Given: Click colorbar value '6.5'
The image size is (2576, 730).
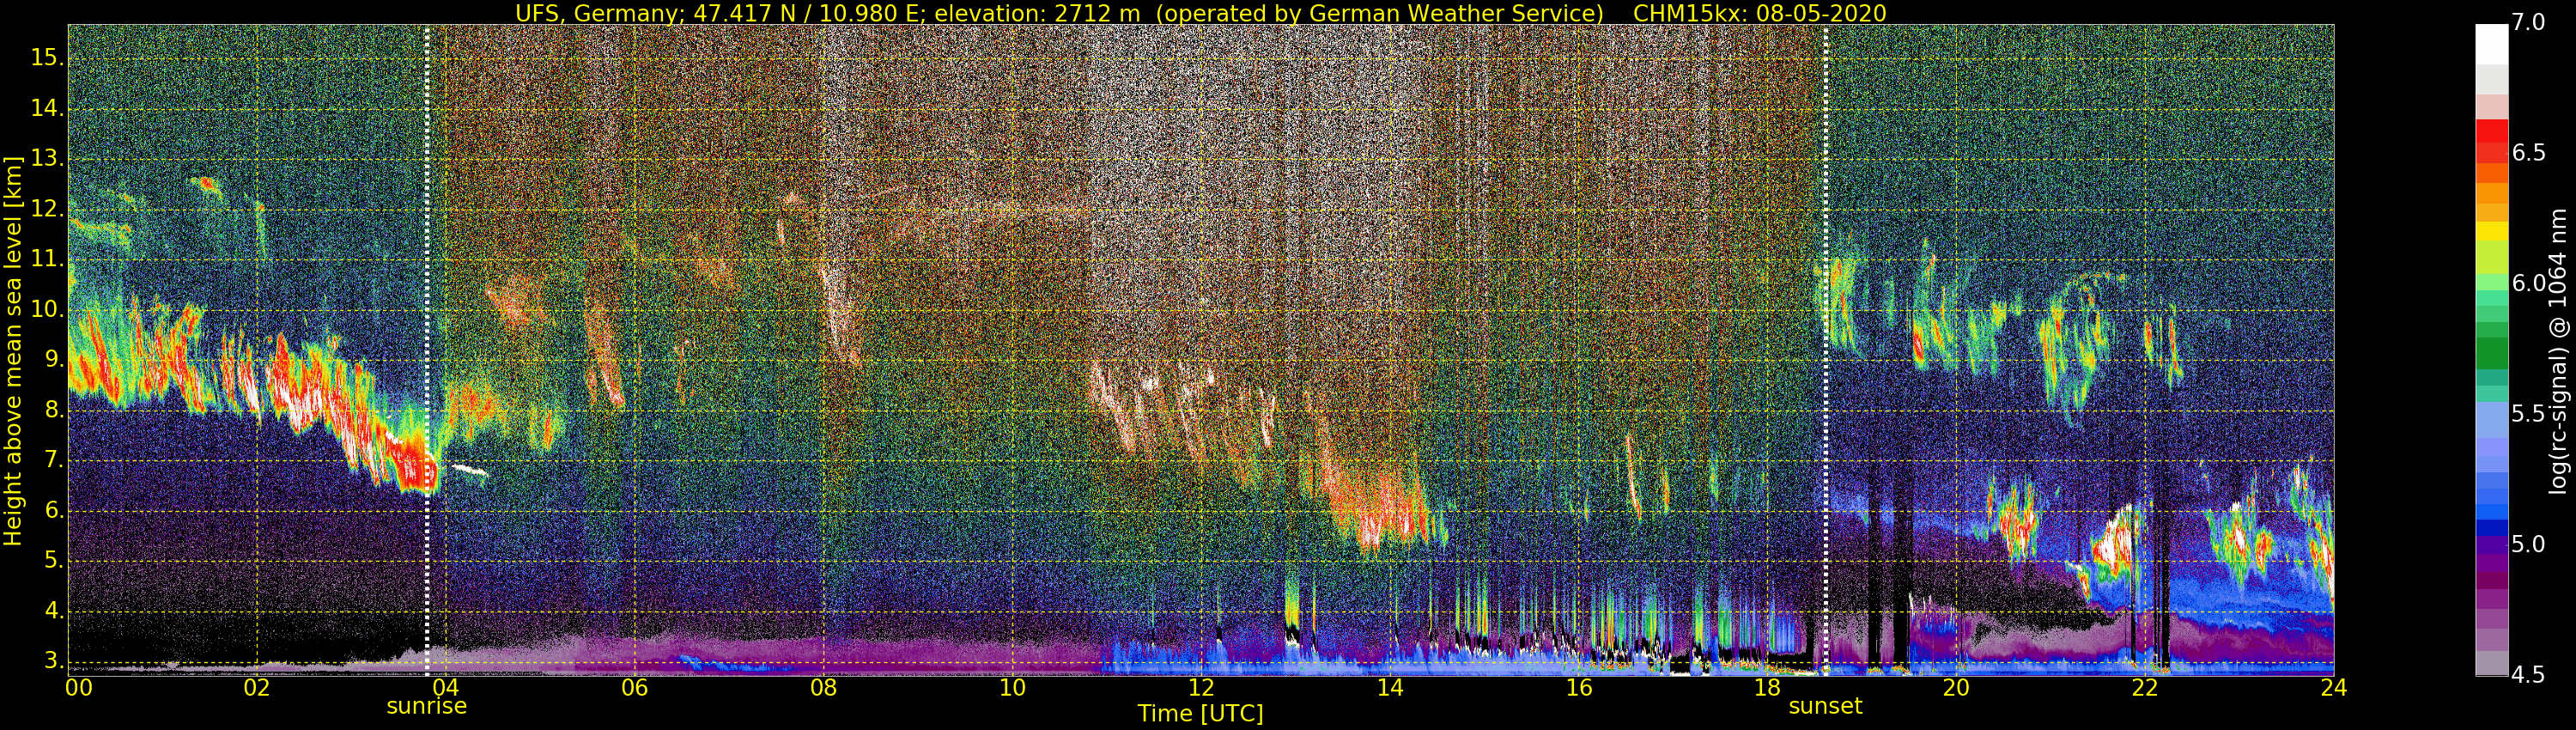Looking at the screenshot, I should (2529, 153).
